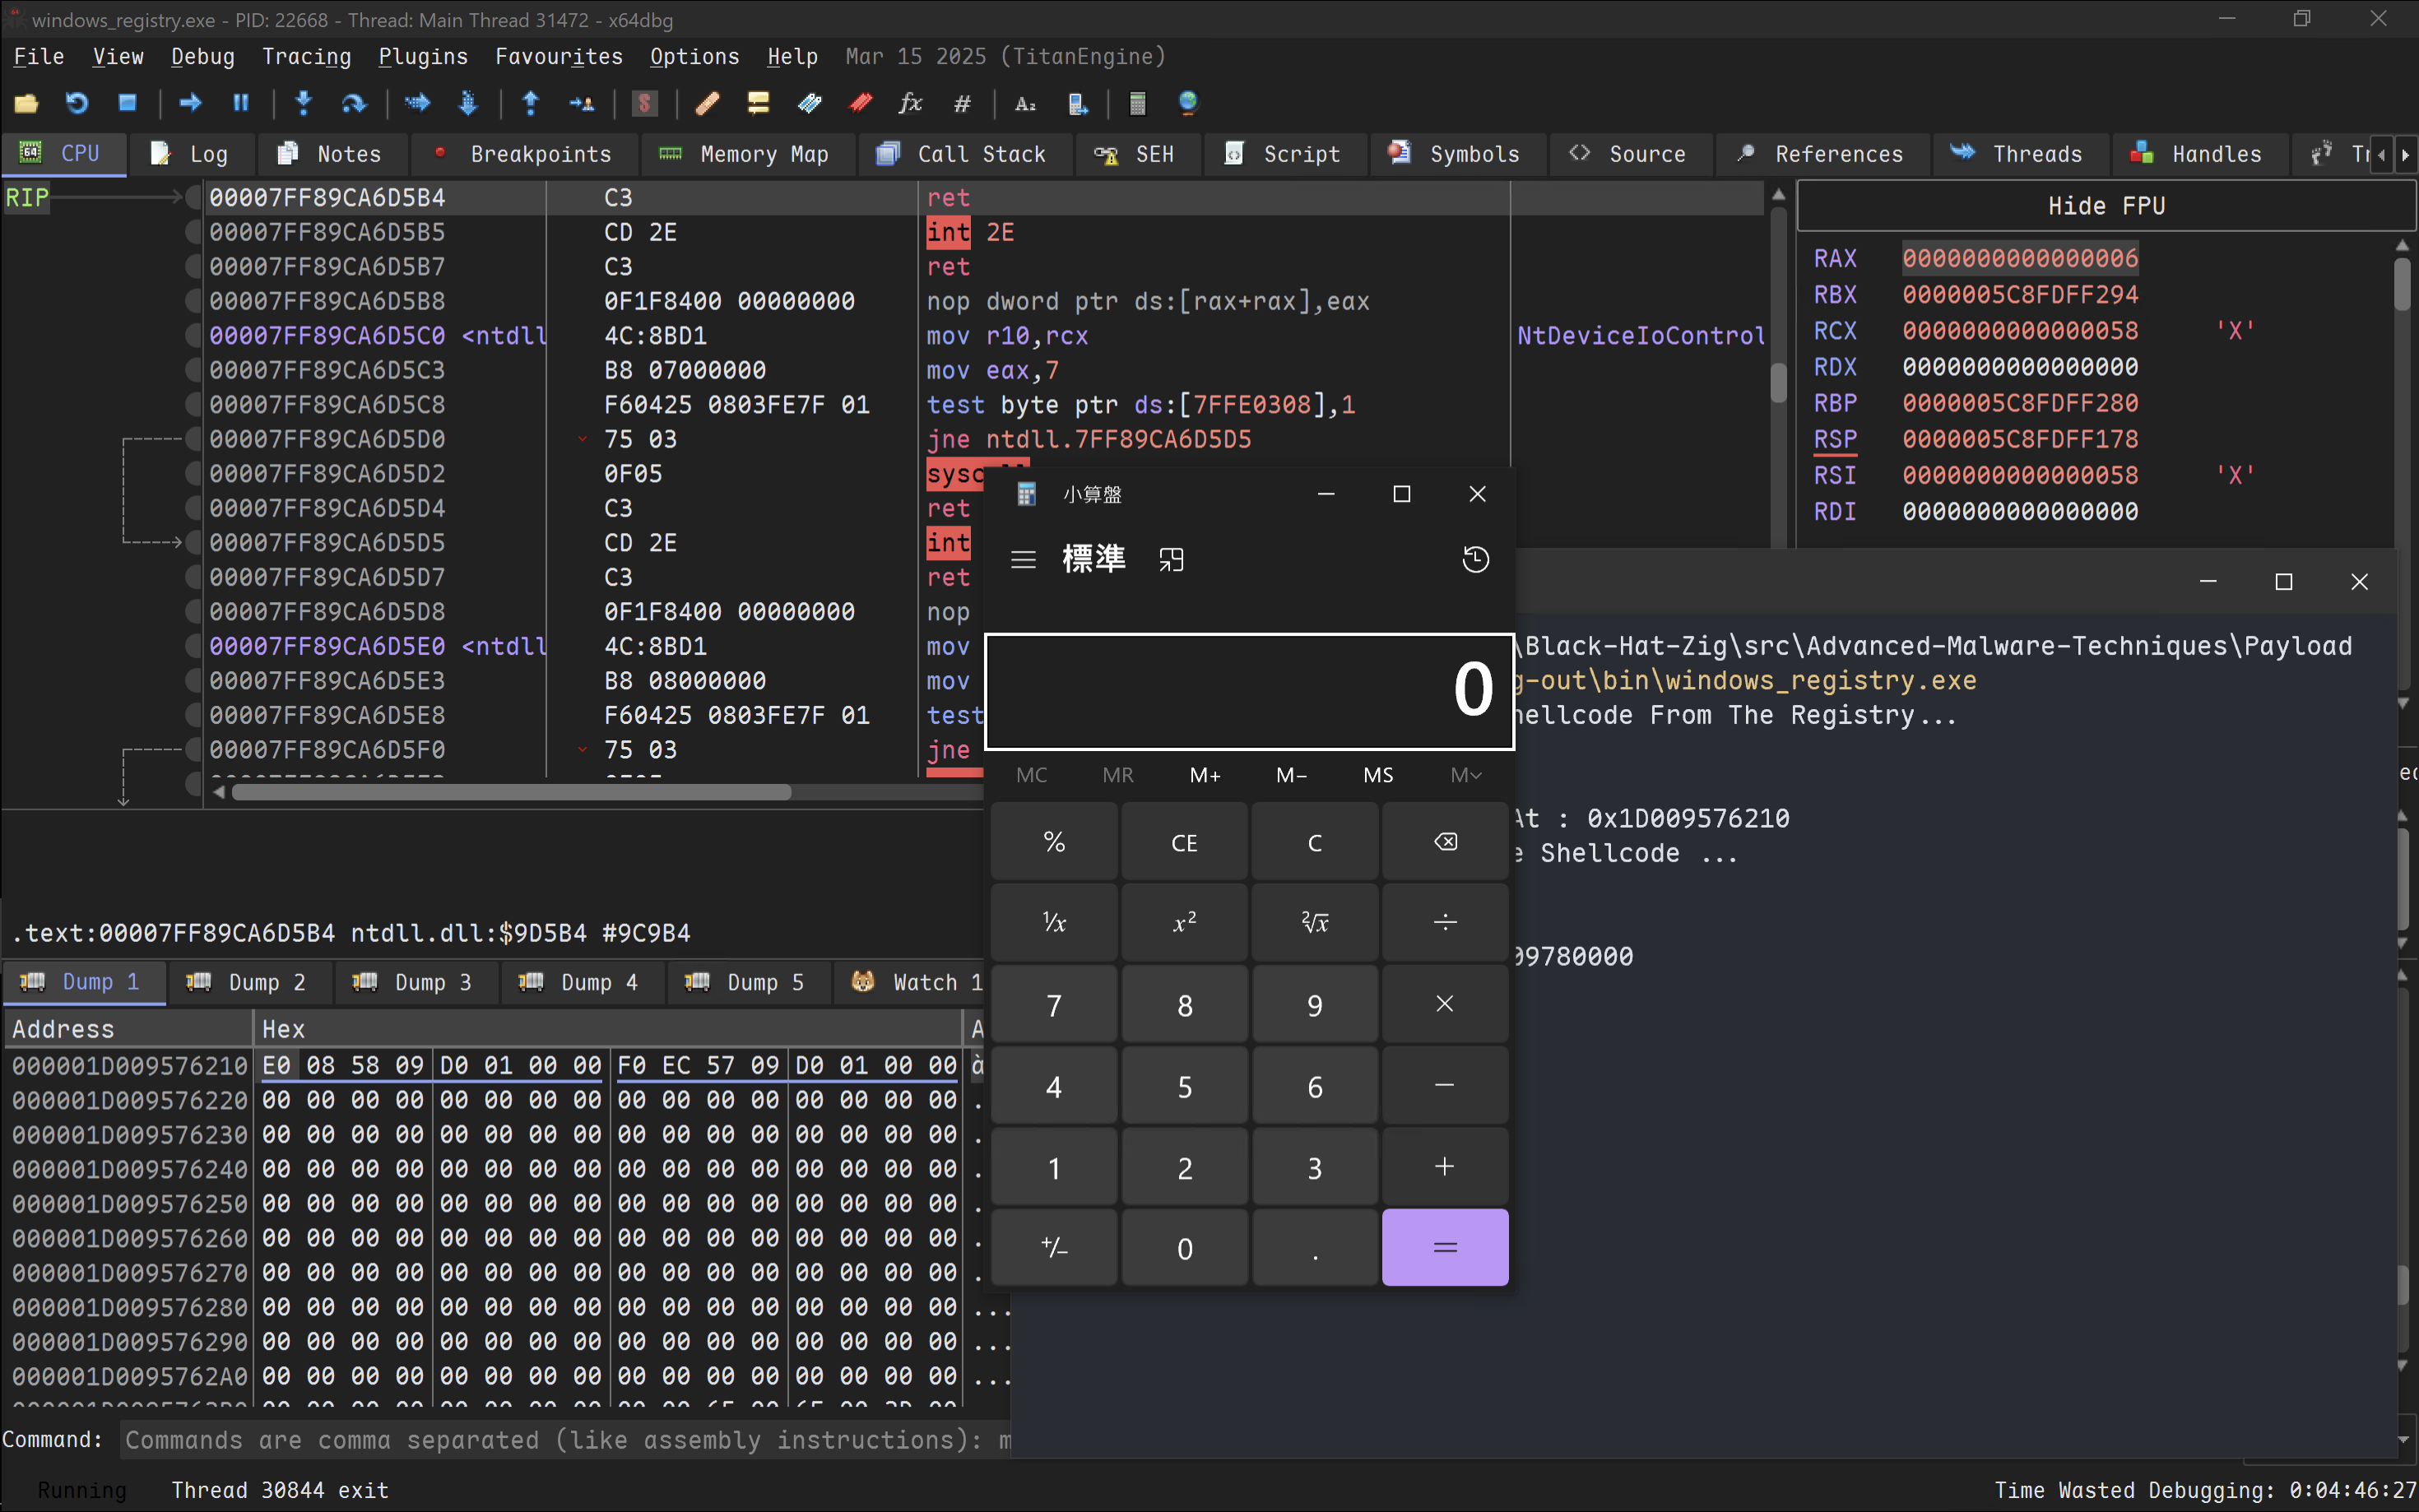The height and width of the screenshot is (1512, 2419).
Task: Expand the calculator M∨ memory list
Action: pos(1465,775)
